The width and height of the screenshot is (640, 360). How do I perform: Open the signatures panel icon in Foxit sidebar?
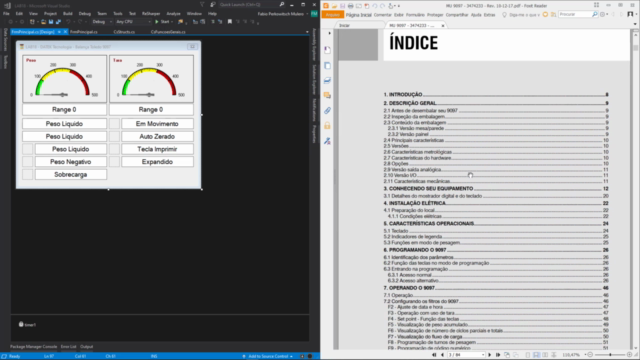coord(327,141)
